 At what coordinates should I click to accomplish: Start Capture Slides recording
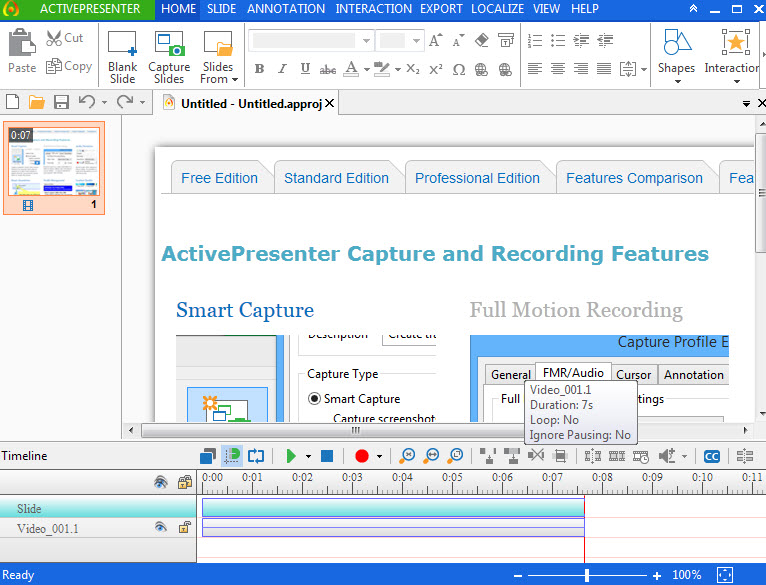(x=169, y=57)
